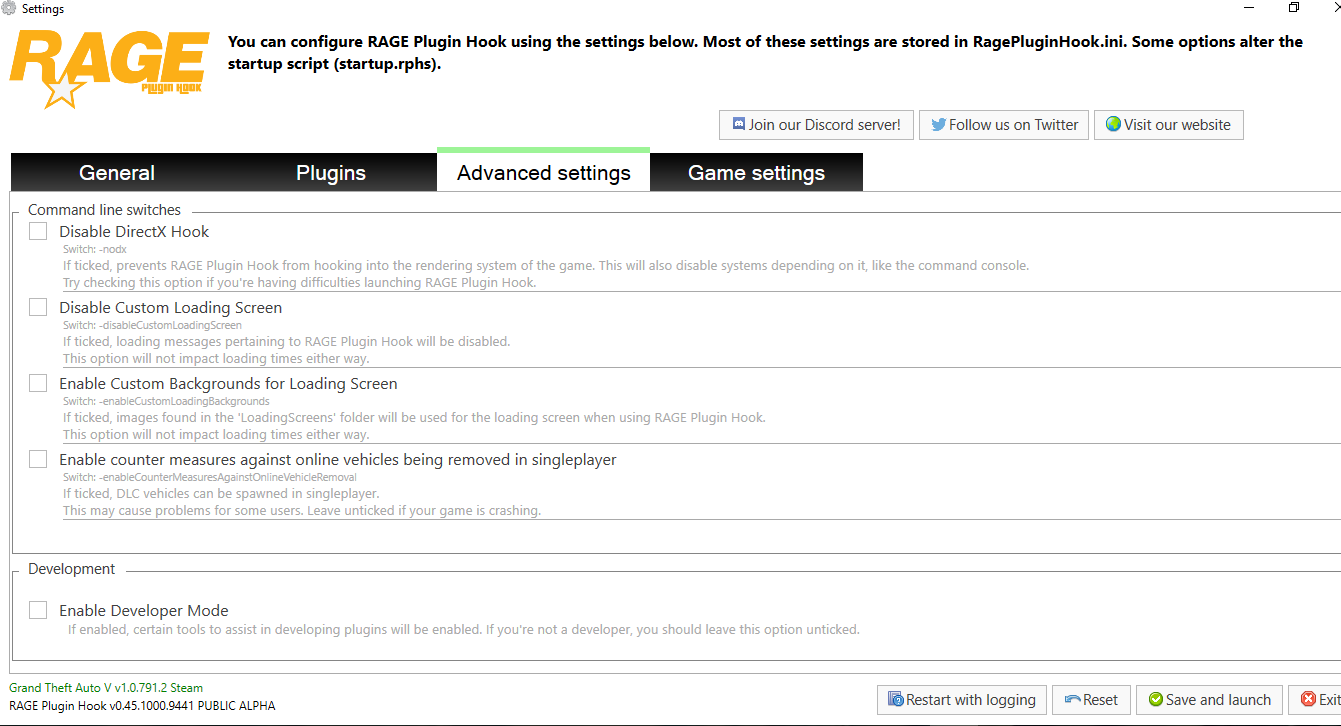Select the Advanced settings tab
Screen dimensions: 1341x726
pyautogui.click(x=544, y=173)
